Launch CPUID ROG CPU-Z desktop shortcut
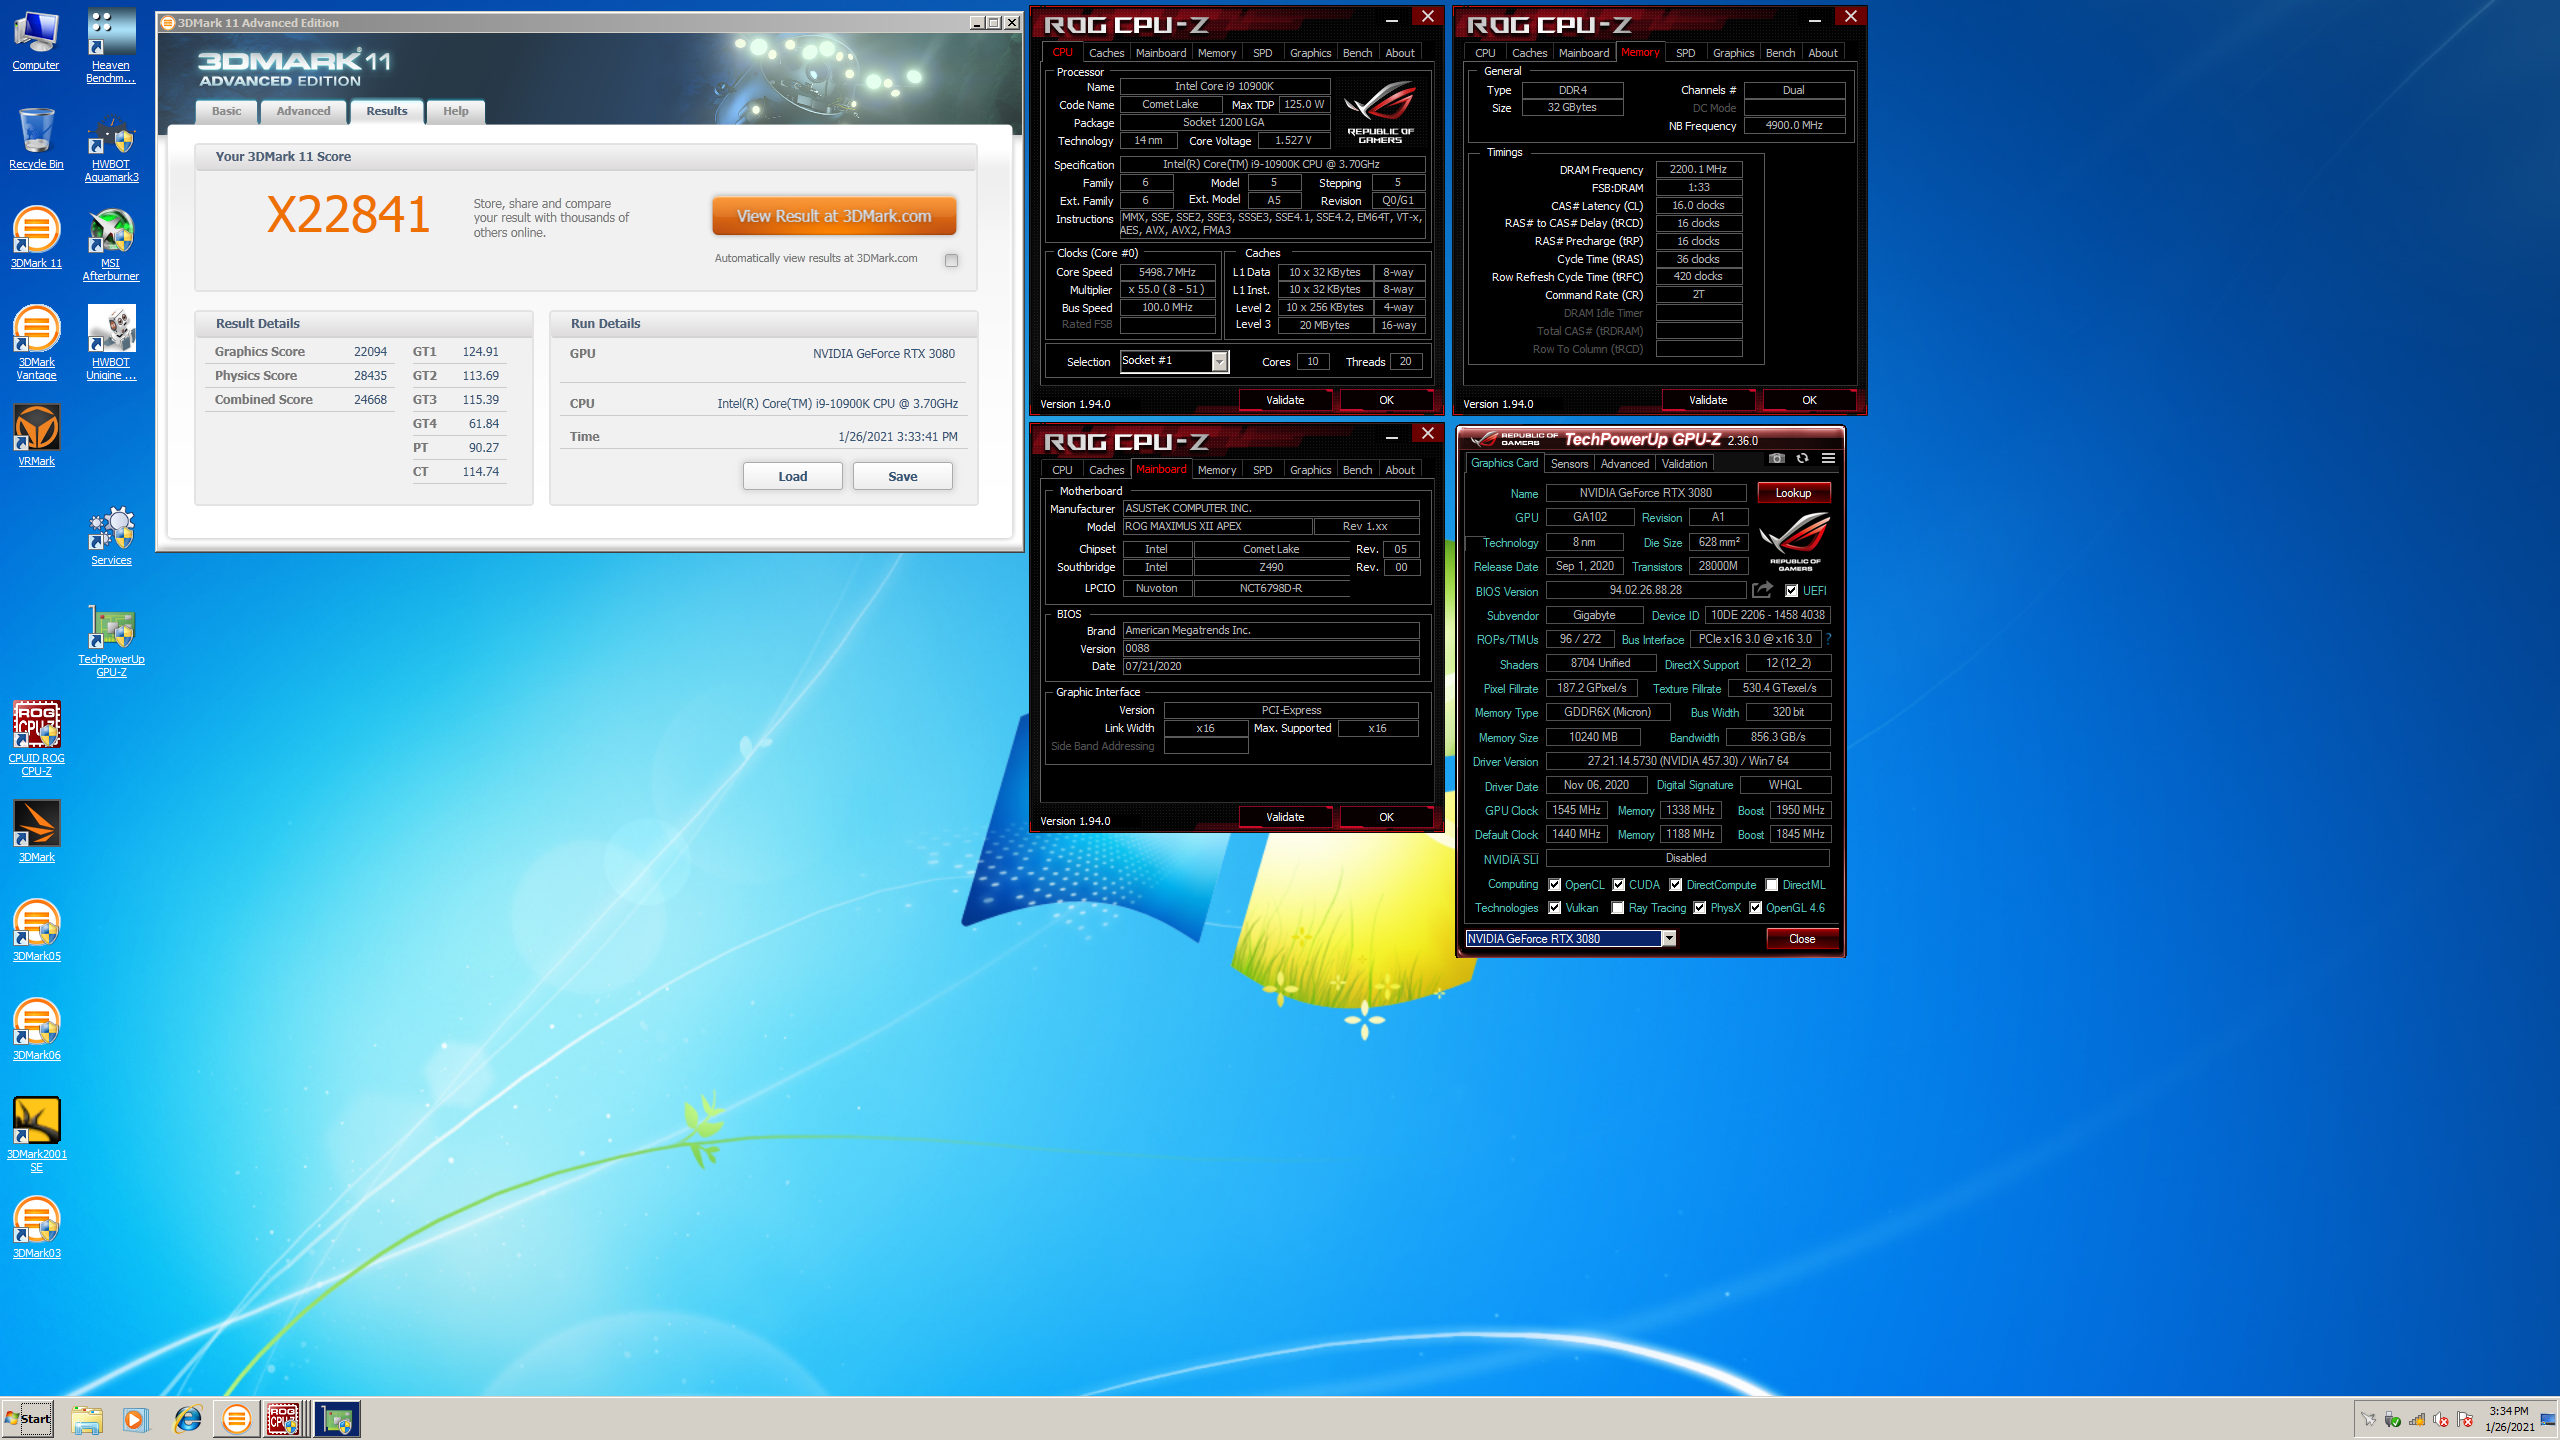The height and width of the screenshot is (1440, 2560). point(36,739)
